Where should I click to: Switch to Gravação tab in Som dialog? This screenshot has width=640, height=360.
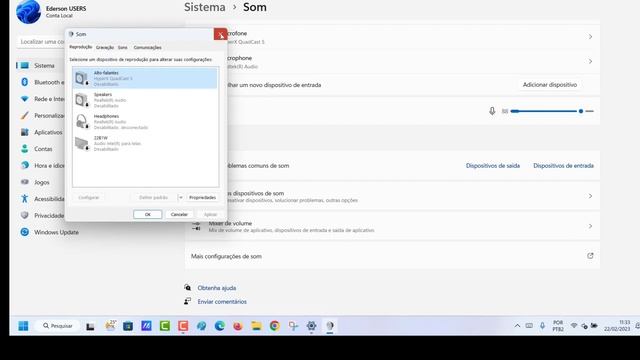(105, 47)
